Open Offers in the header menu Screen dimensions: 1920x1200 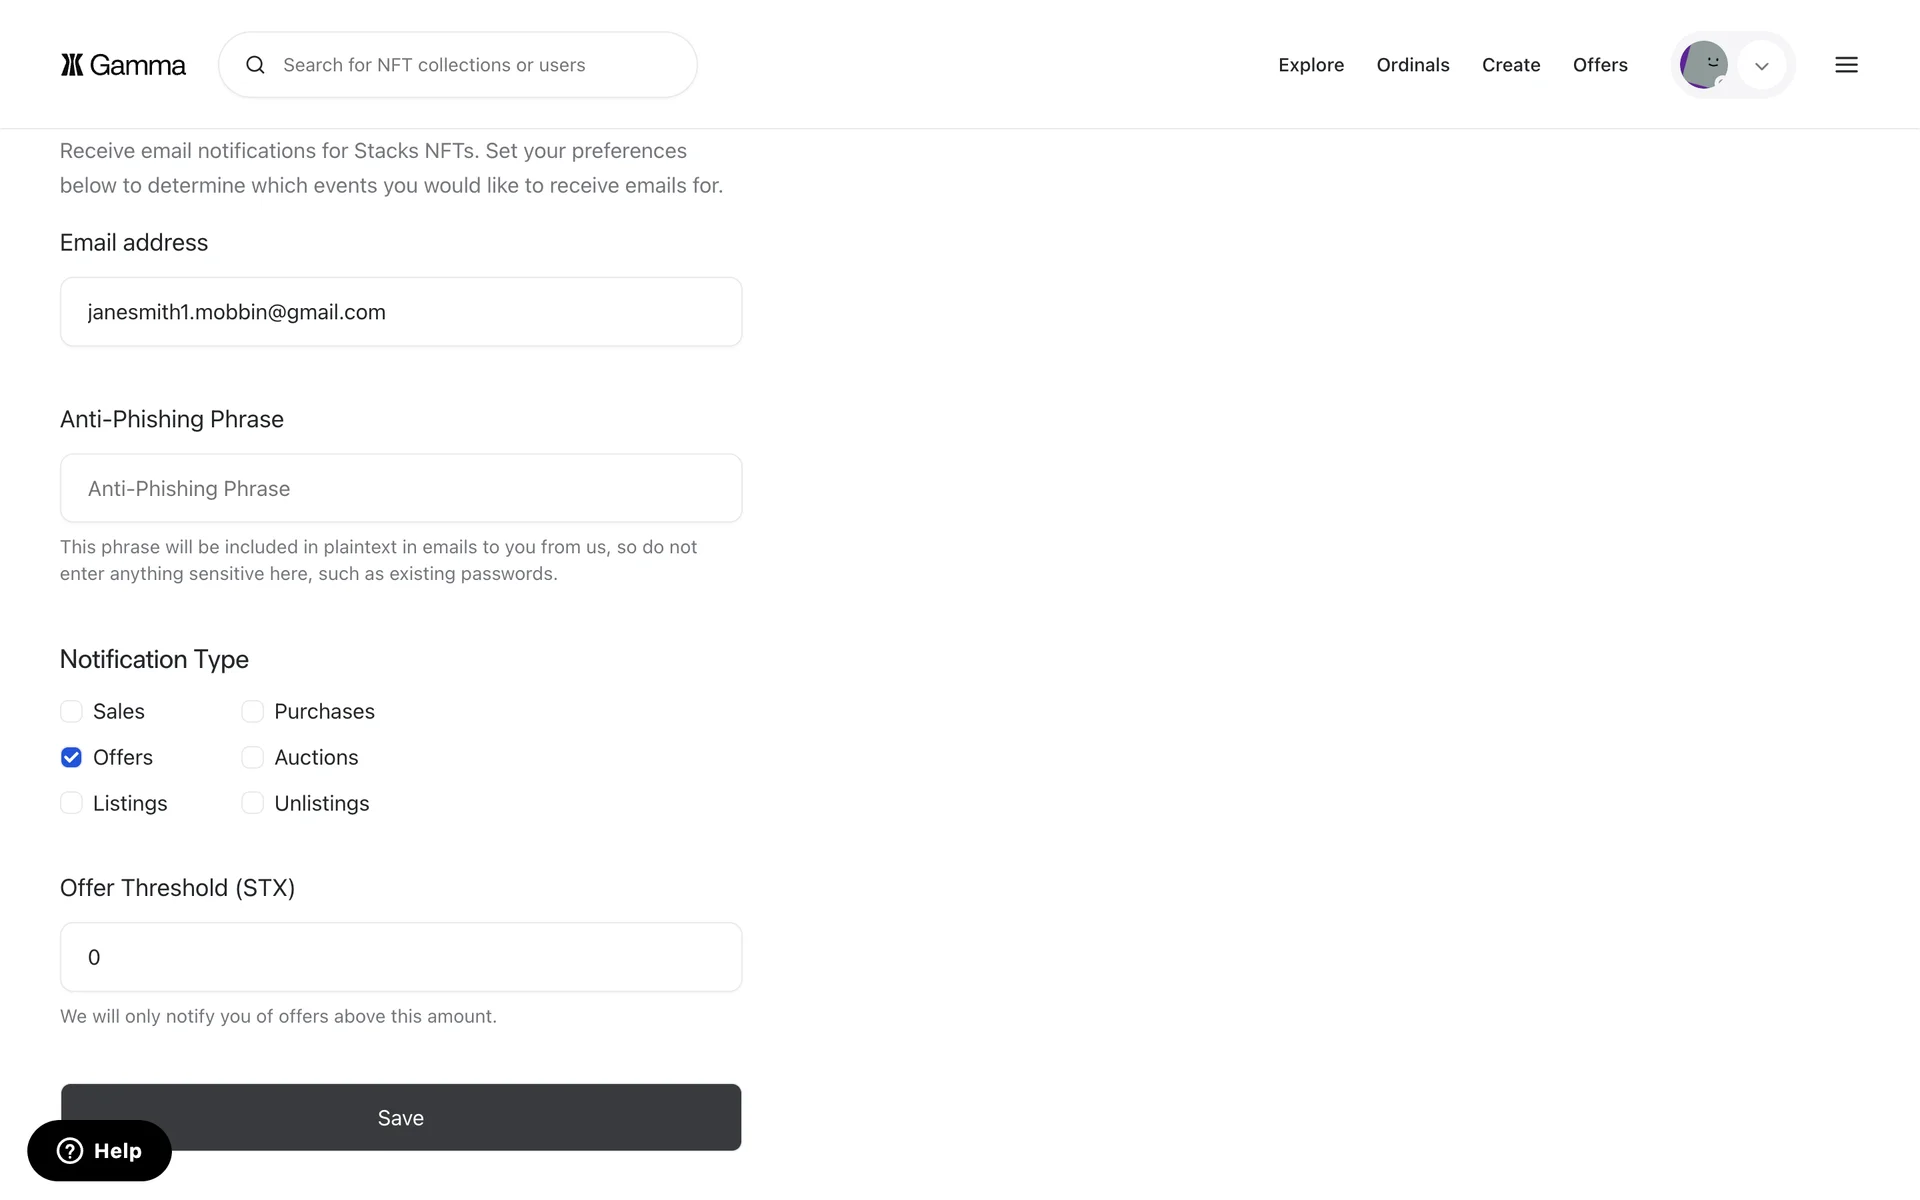(x=1600, y=65)
